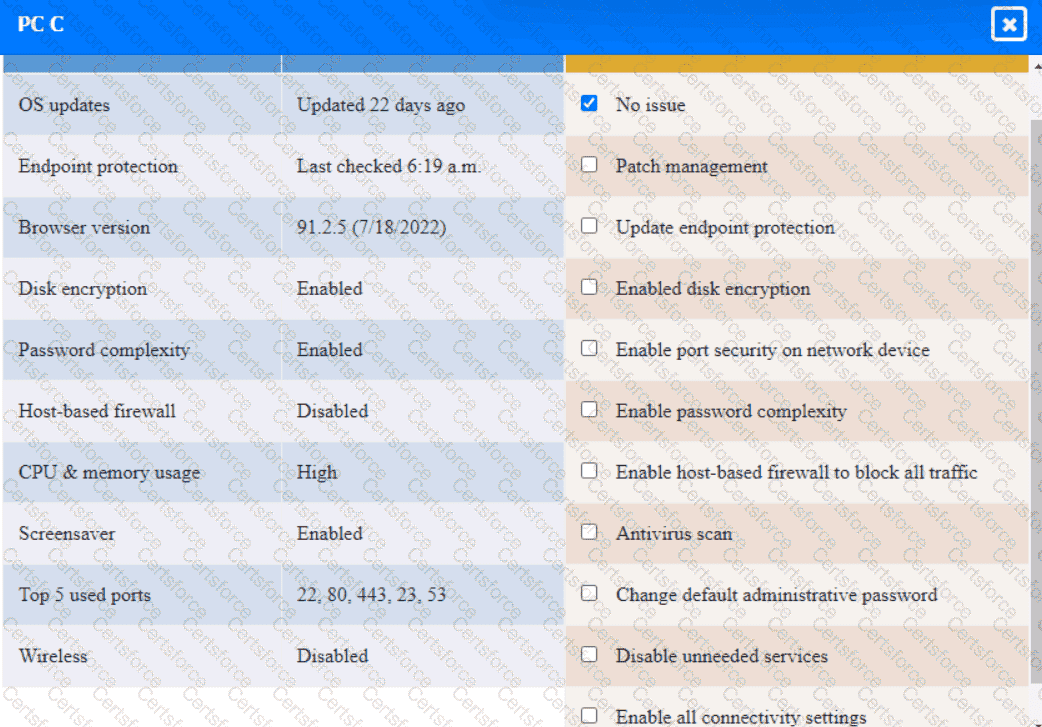1042x727 pixels.
Task: Tick the Disable unneeded services checkbox
Action: pyautogui.click(x=589, y=654)
